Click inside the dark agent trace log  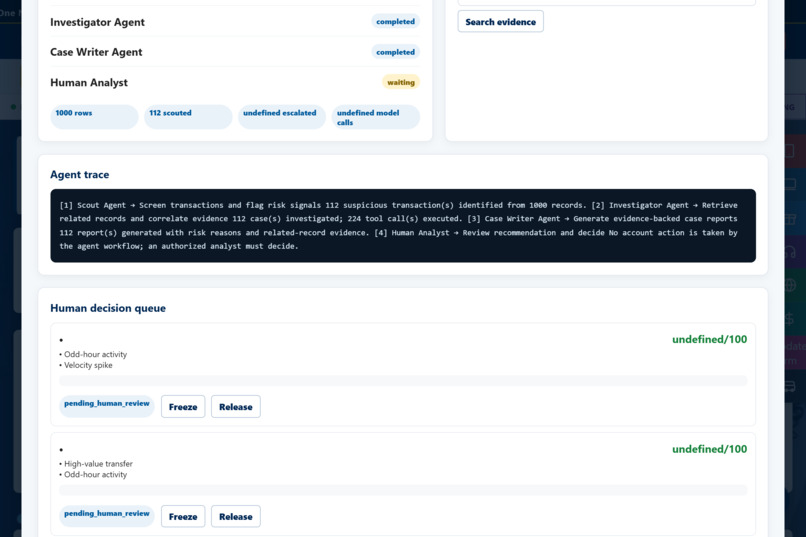click(x=403, y=226)
